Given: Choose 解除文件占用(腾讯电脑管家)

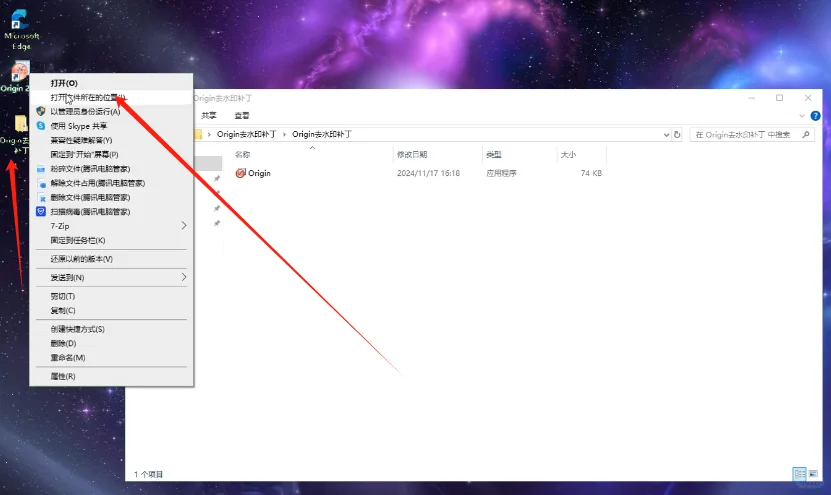Looking at the screenshot, I should (111, 183).
